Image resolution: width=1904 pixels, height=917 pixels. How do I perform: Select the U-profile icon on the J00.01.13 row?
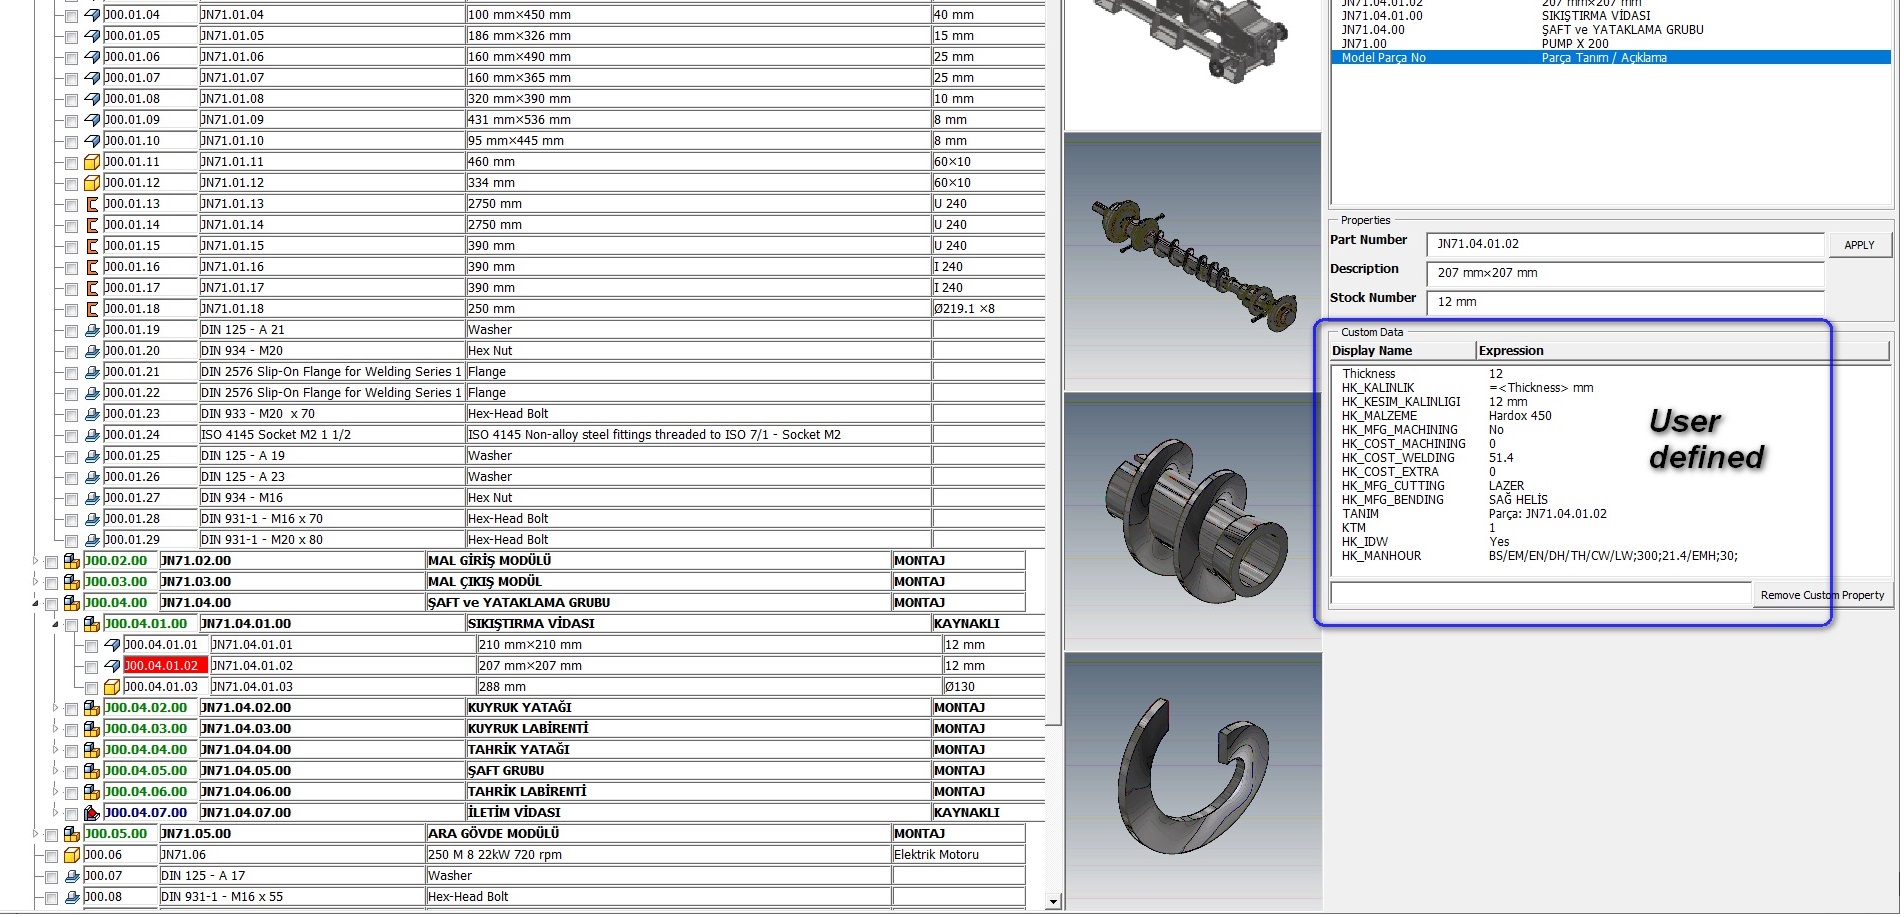point(93,203)
